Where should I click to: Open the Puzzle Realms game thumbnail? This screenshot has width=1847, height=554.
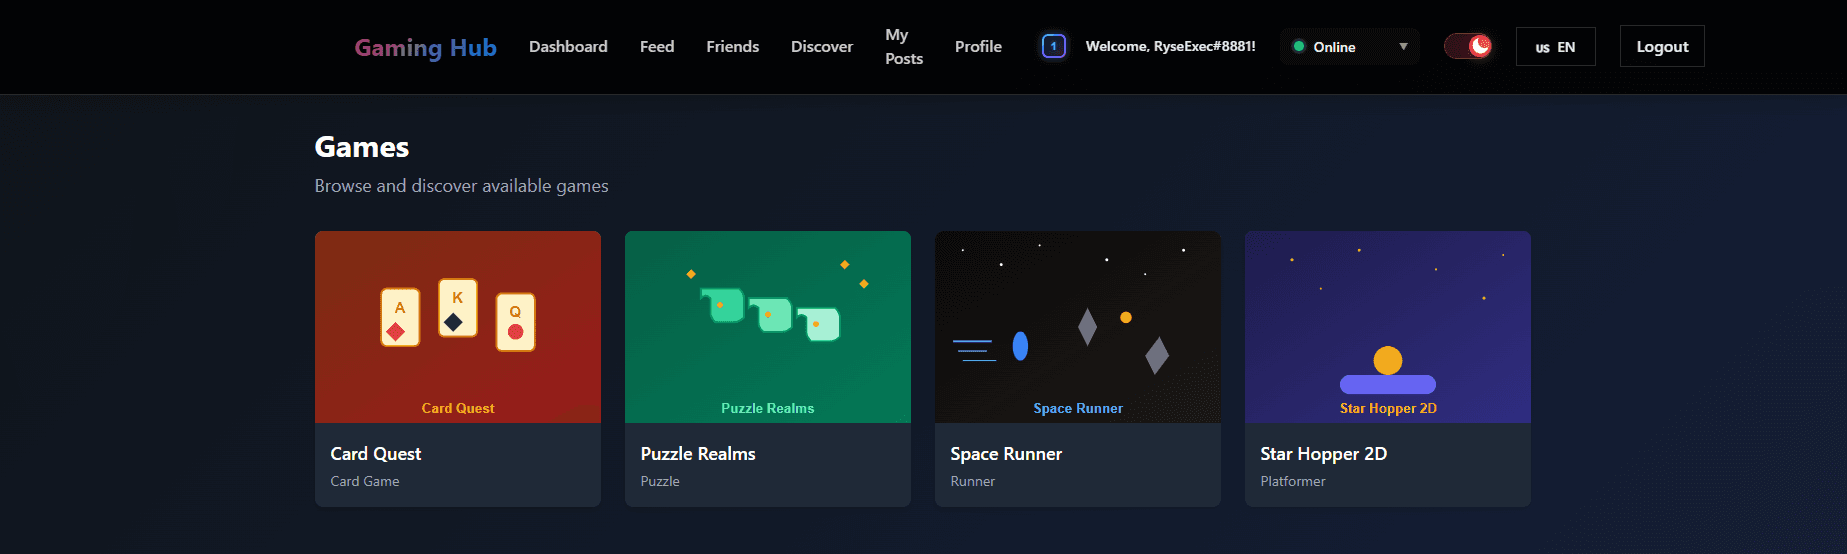click(x=768, y=326)
